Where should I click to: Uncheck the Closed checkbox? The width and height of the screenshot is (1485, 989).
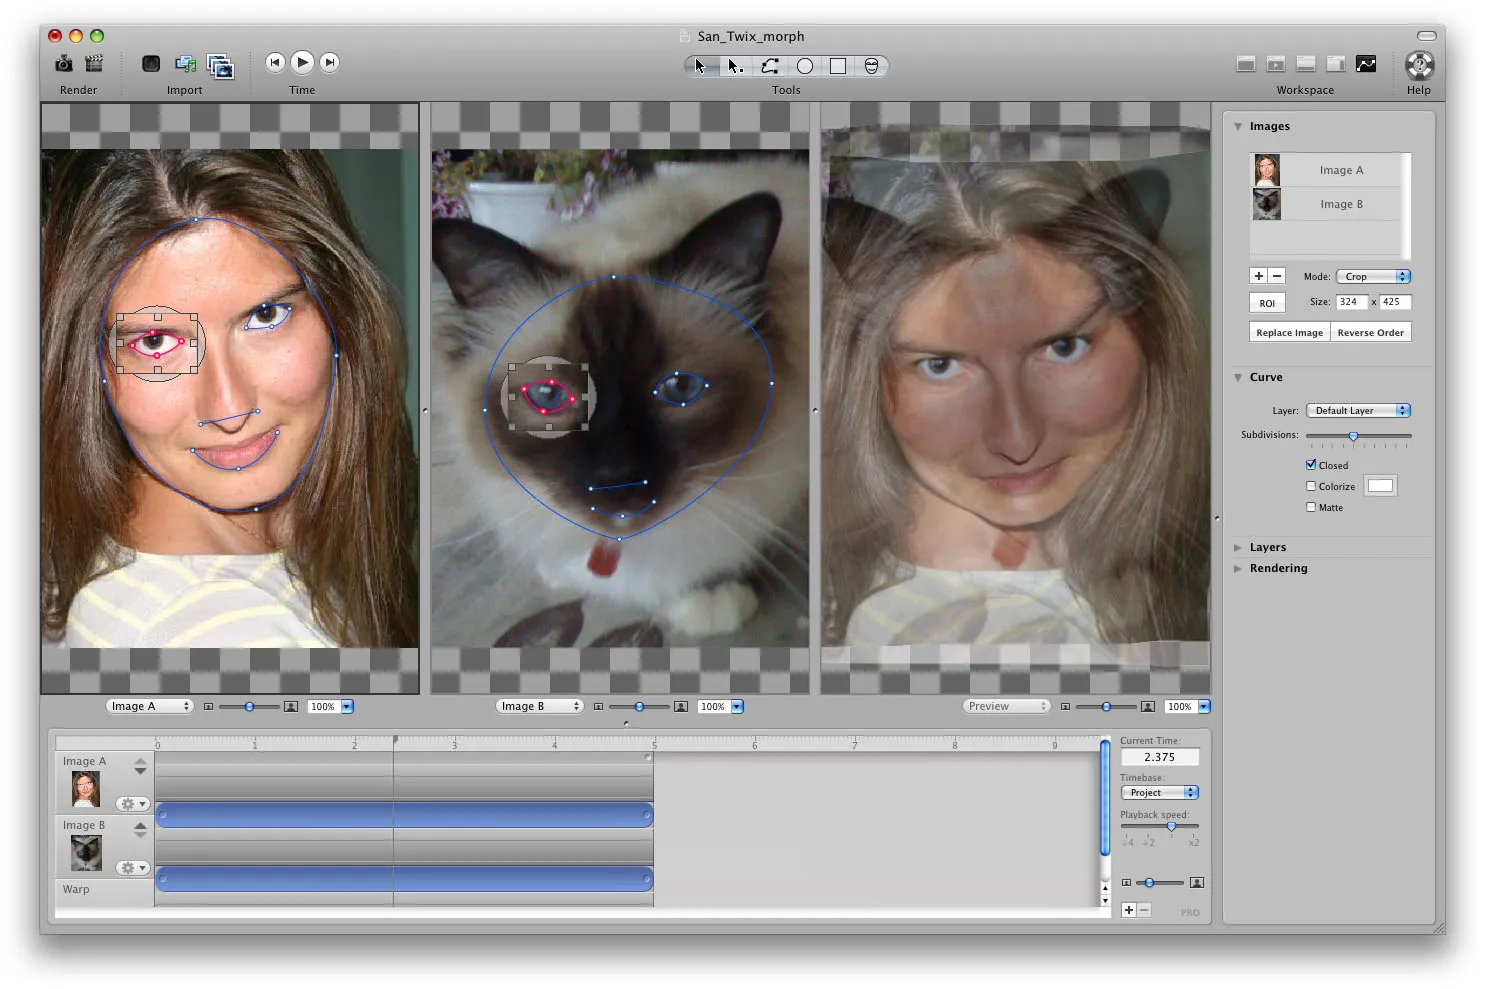coord(1311,465)
